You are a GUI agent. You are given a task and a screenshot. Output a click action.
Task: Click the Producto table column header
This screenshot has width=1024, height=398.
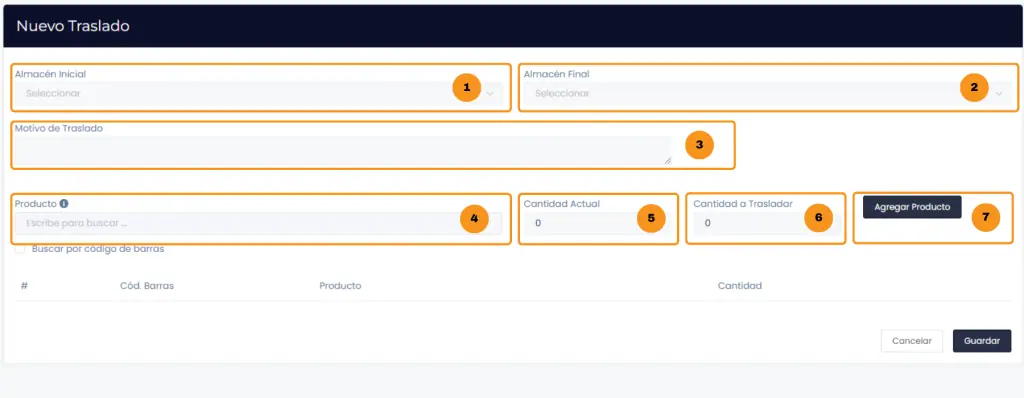pyautogui.click(x=340, y=286)
